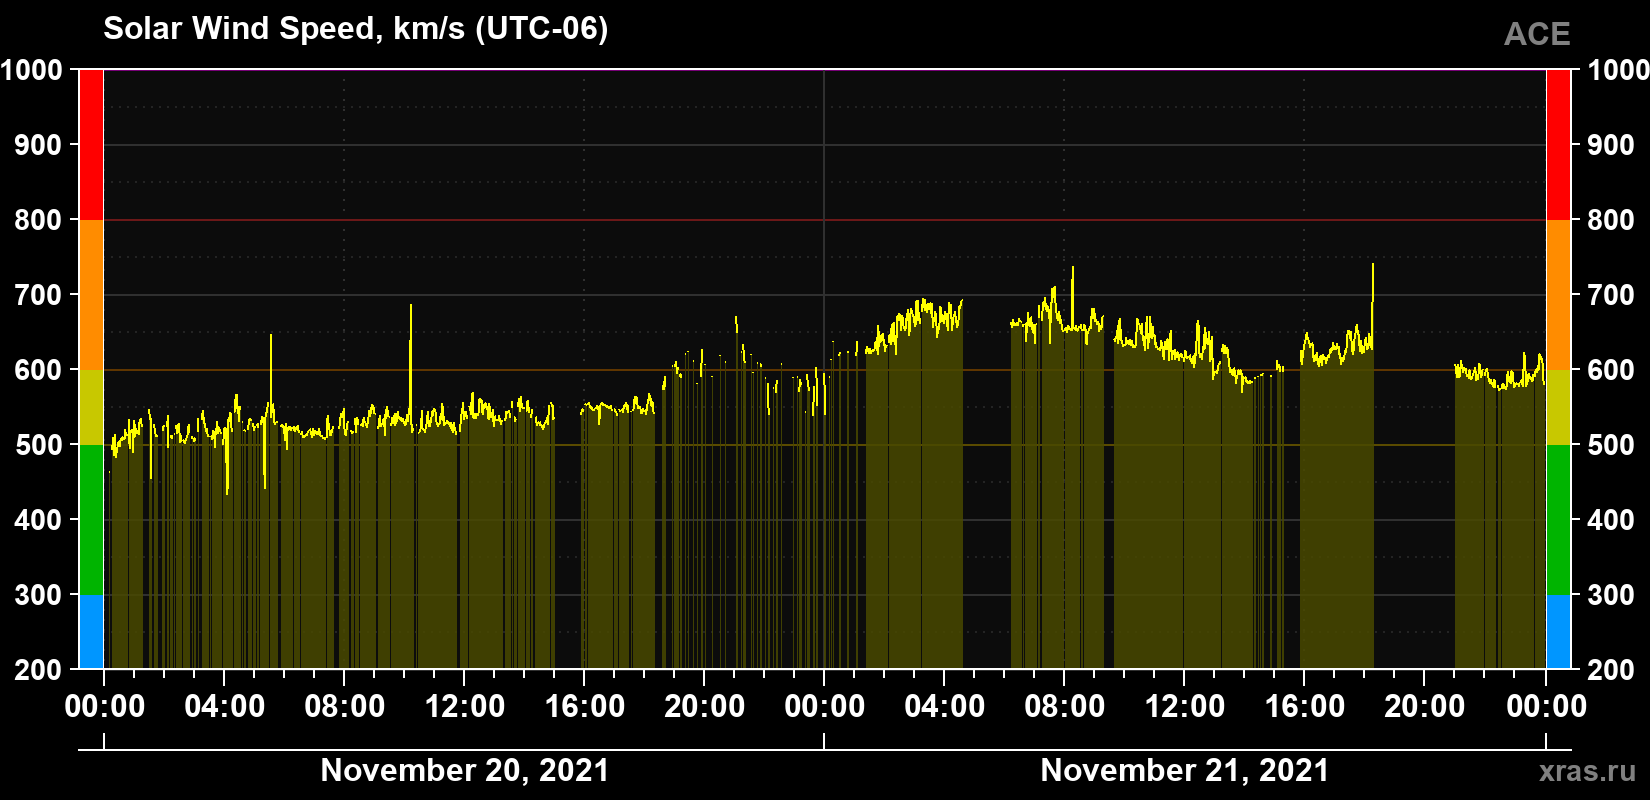Click the 08:00 time label for November 21
The height and width of the screenshot is (800, 1650).
1065,707
